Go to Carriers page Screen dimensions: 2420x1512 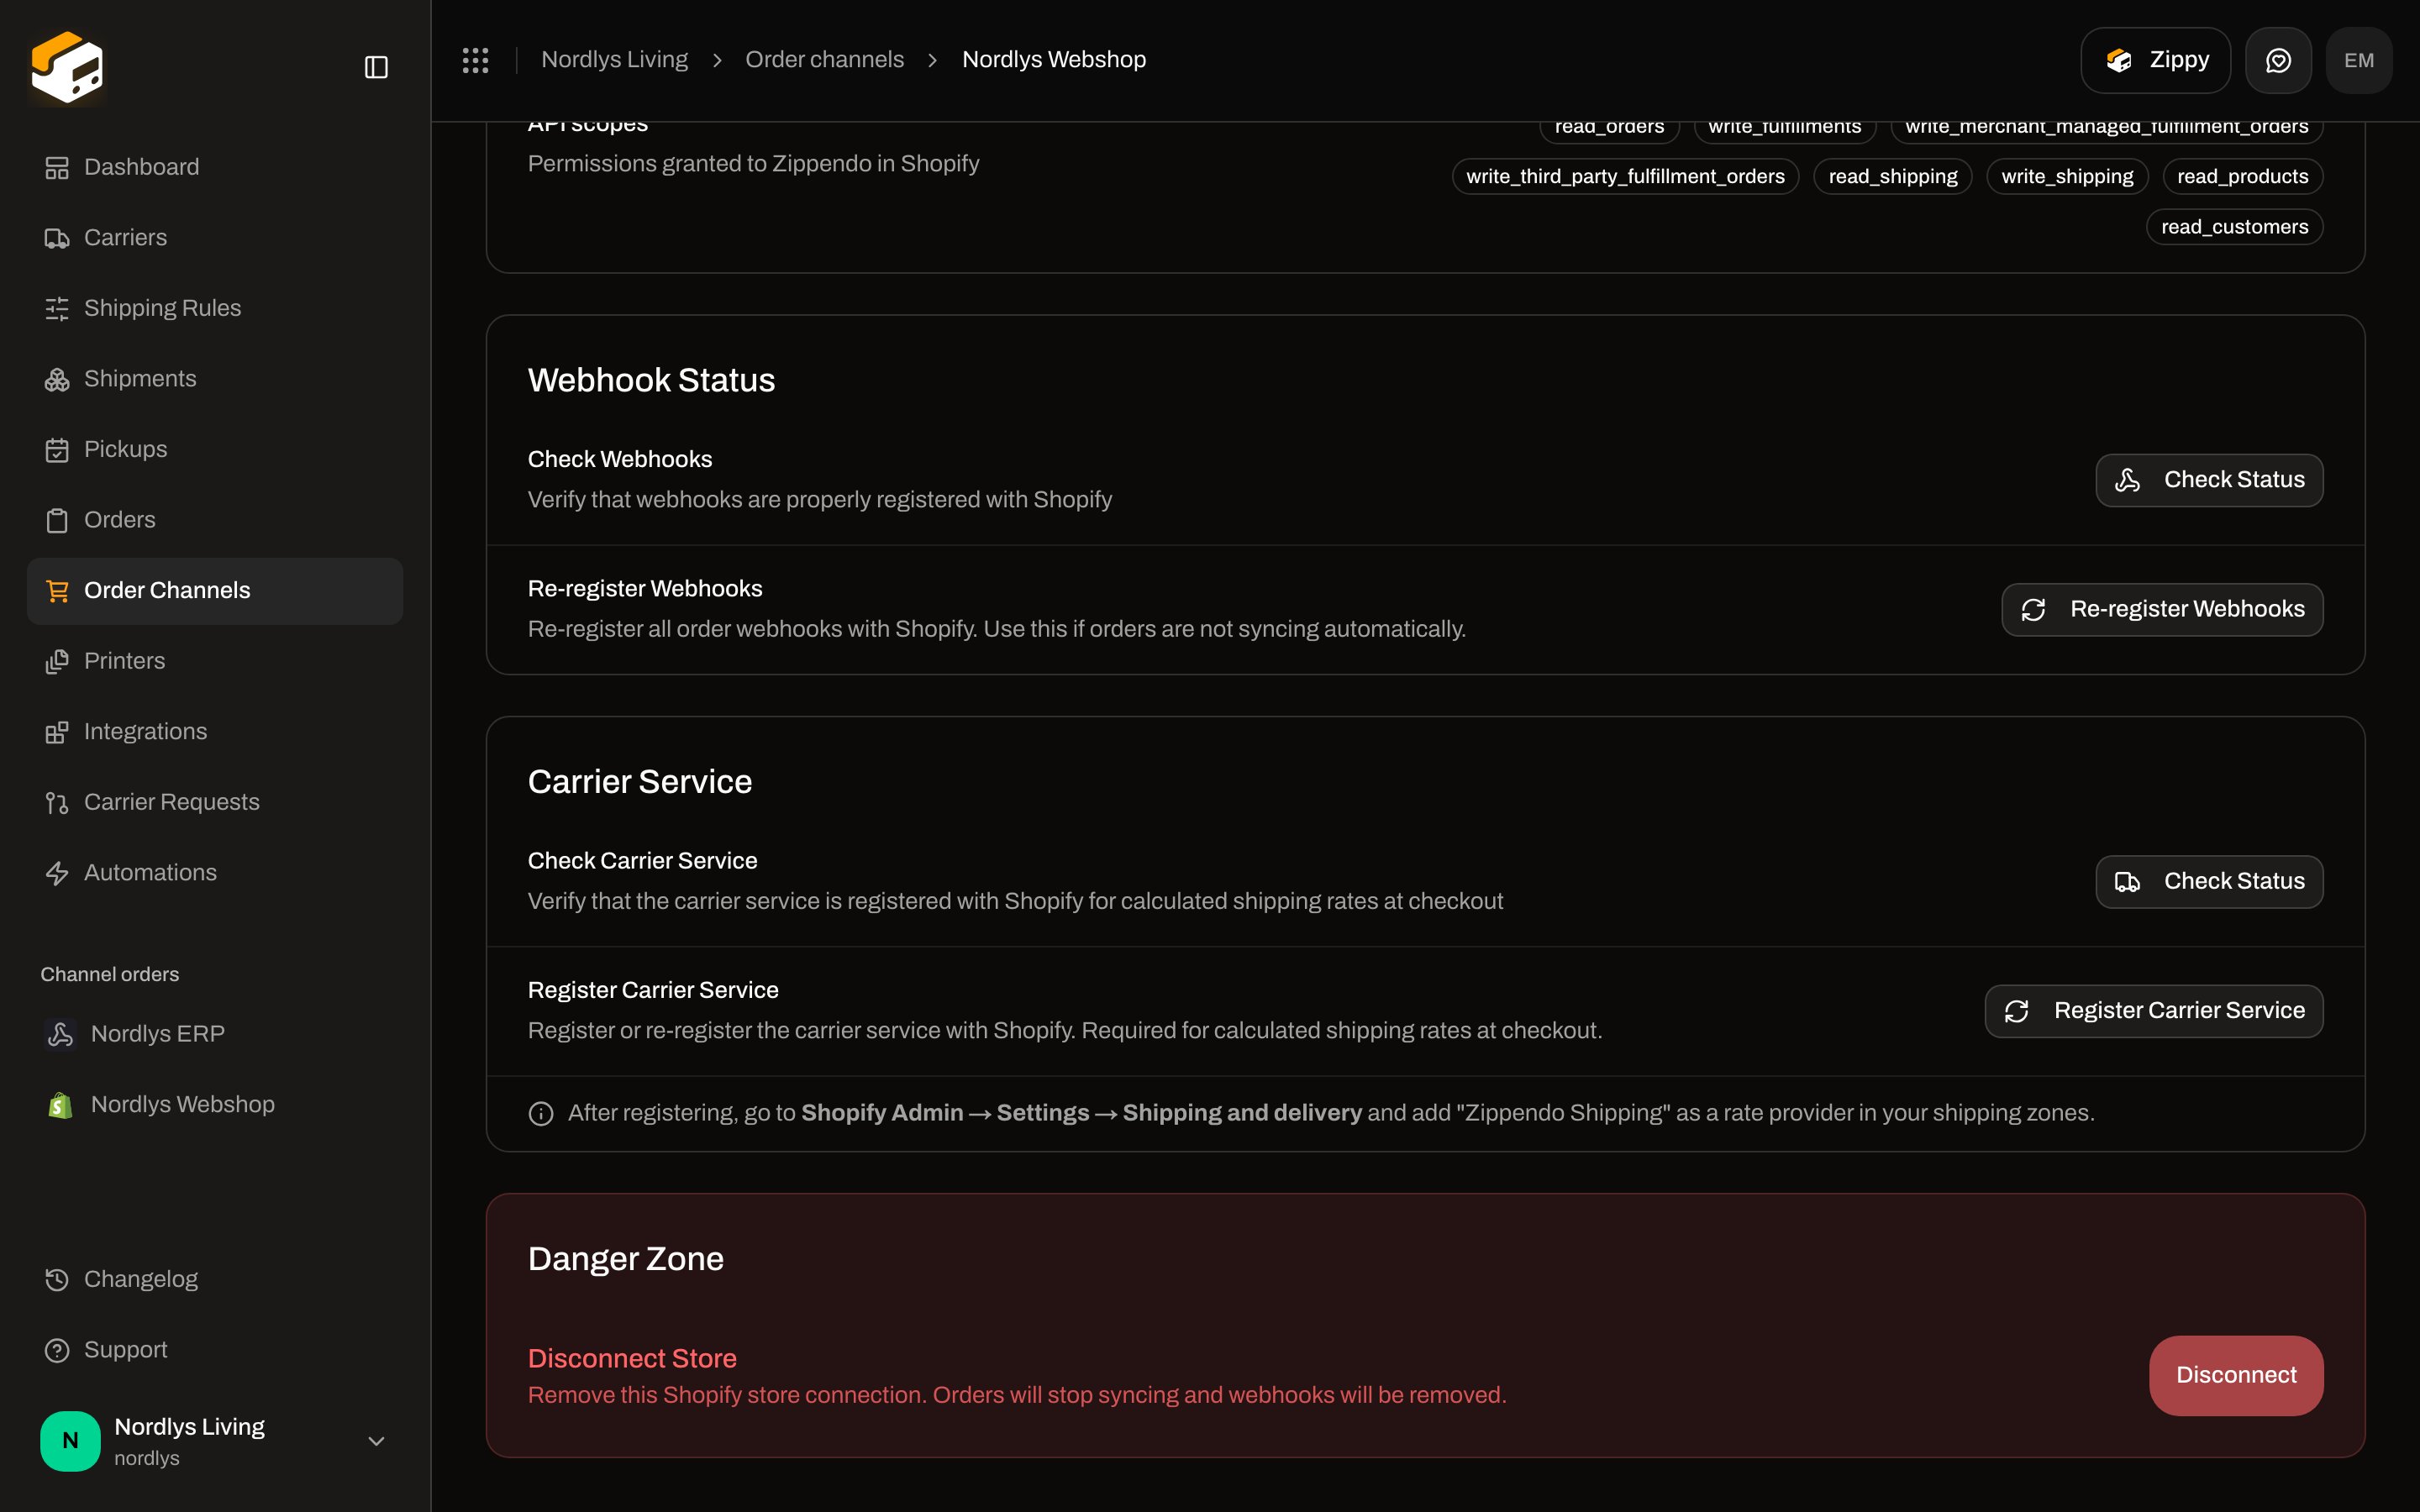(215, 238)
